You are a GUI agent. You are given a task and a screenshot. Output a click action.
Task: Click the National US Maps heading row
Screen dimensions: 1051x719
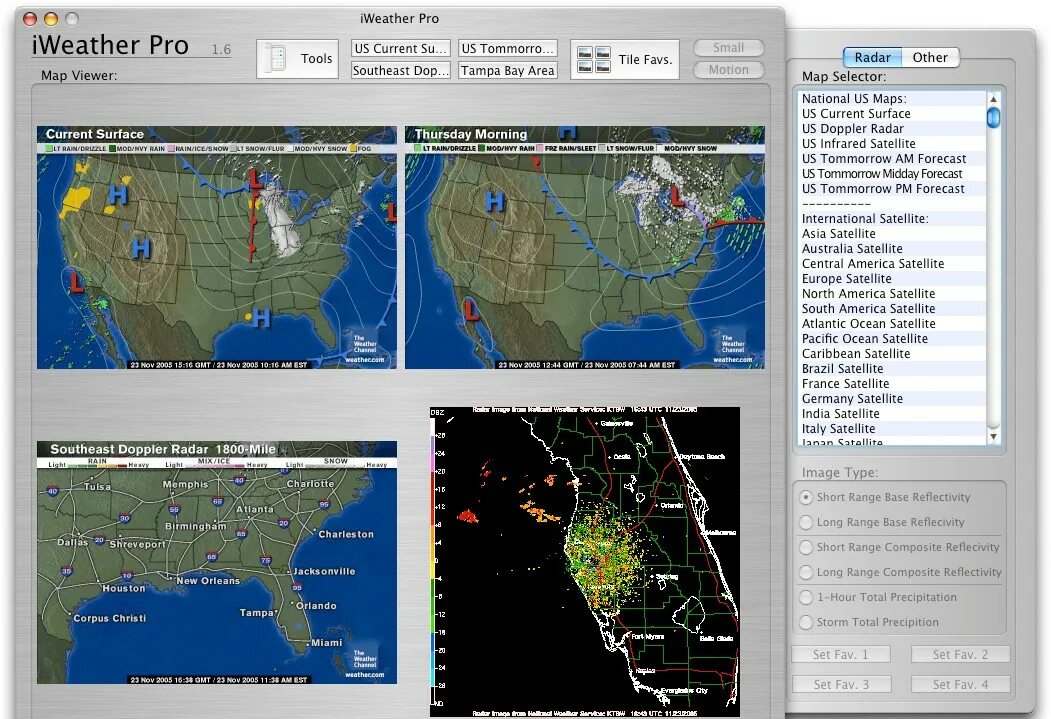point(891,99)
